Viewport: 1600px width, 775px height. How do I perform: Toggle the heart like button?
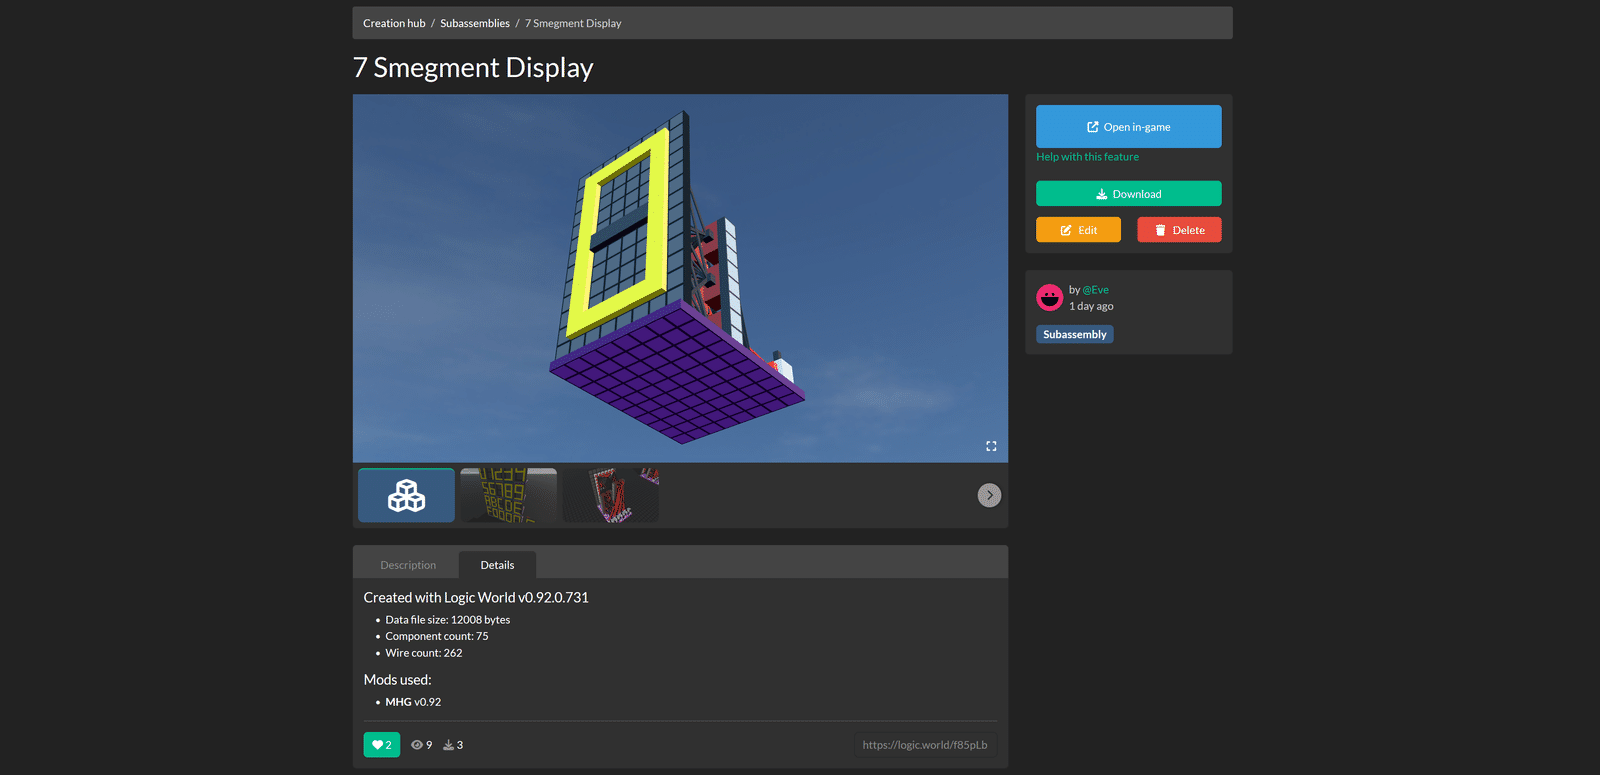coord(382,745)
